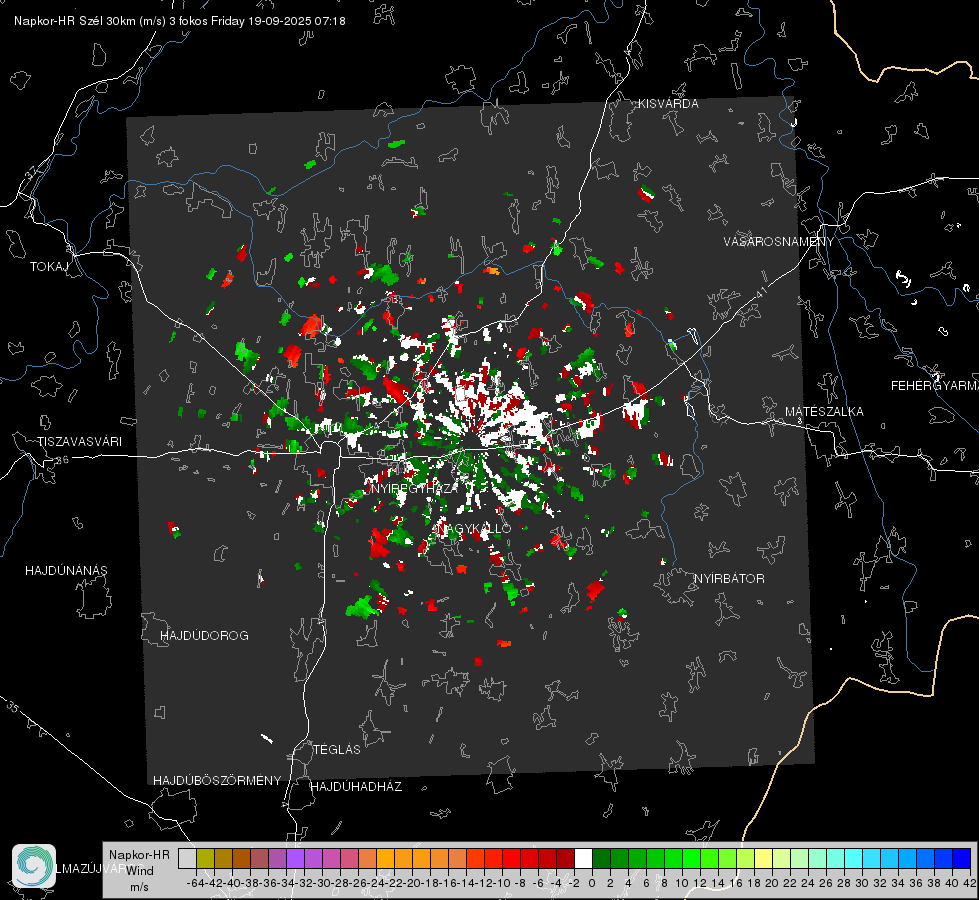The image size is (979, 900).
Task: Click the TOKAJ city label
Action: [49, 267]
